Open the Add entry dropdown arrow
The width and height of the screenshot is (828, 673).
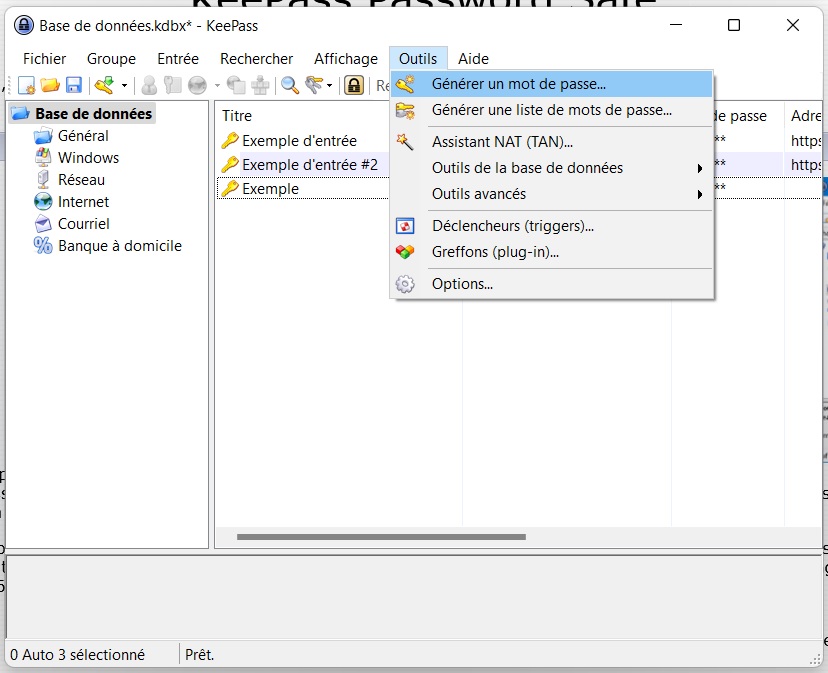click(x=124, y=87)
